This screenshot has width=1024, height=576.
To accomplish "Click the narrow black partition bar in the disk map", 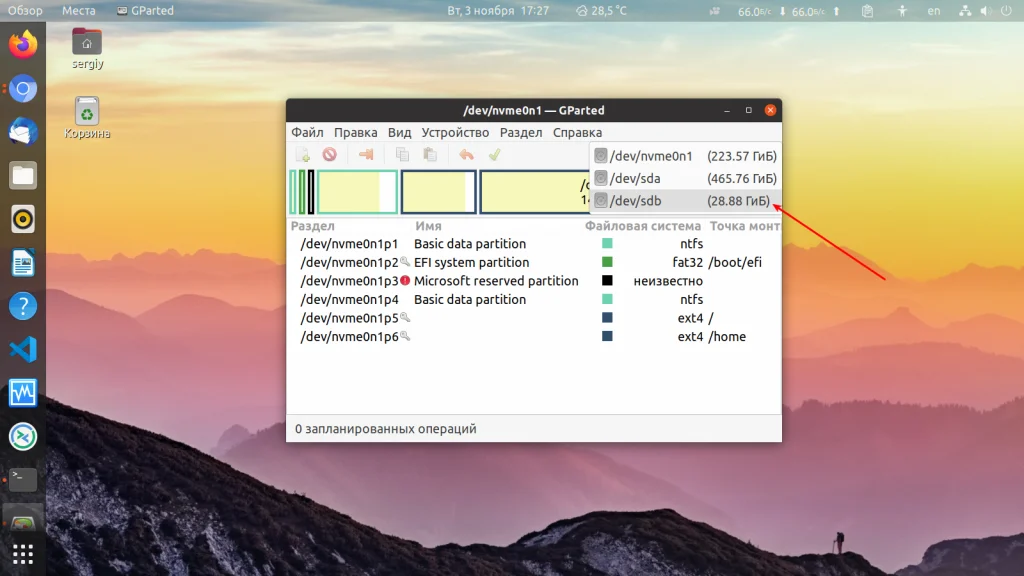I will click(x=311, y=192).
